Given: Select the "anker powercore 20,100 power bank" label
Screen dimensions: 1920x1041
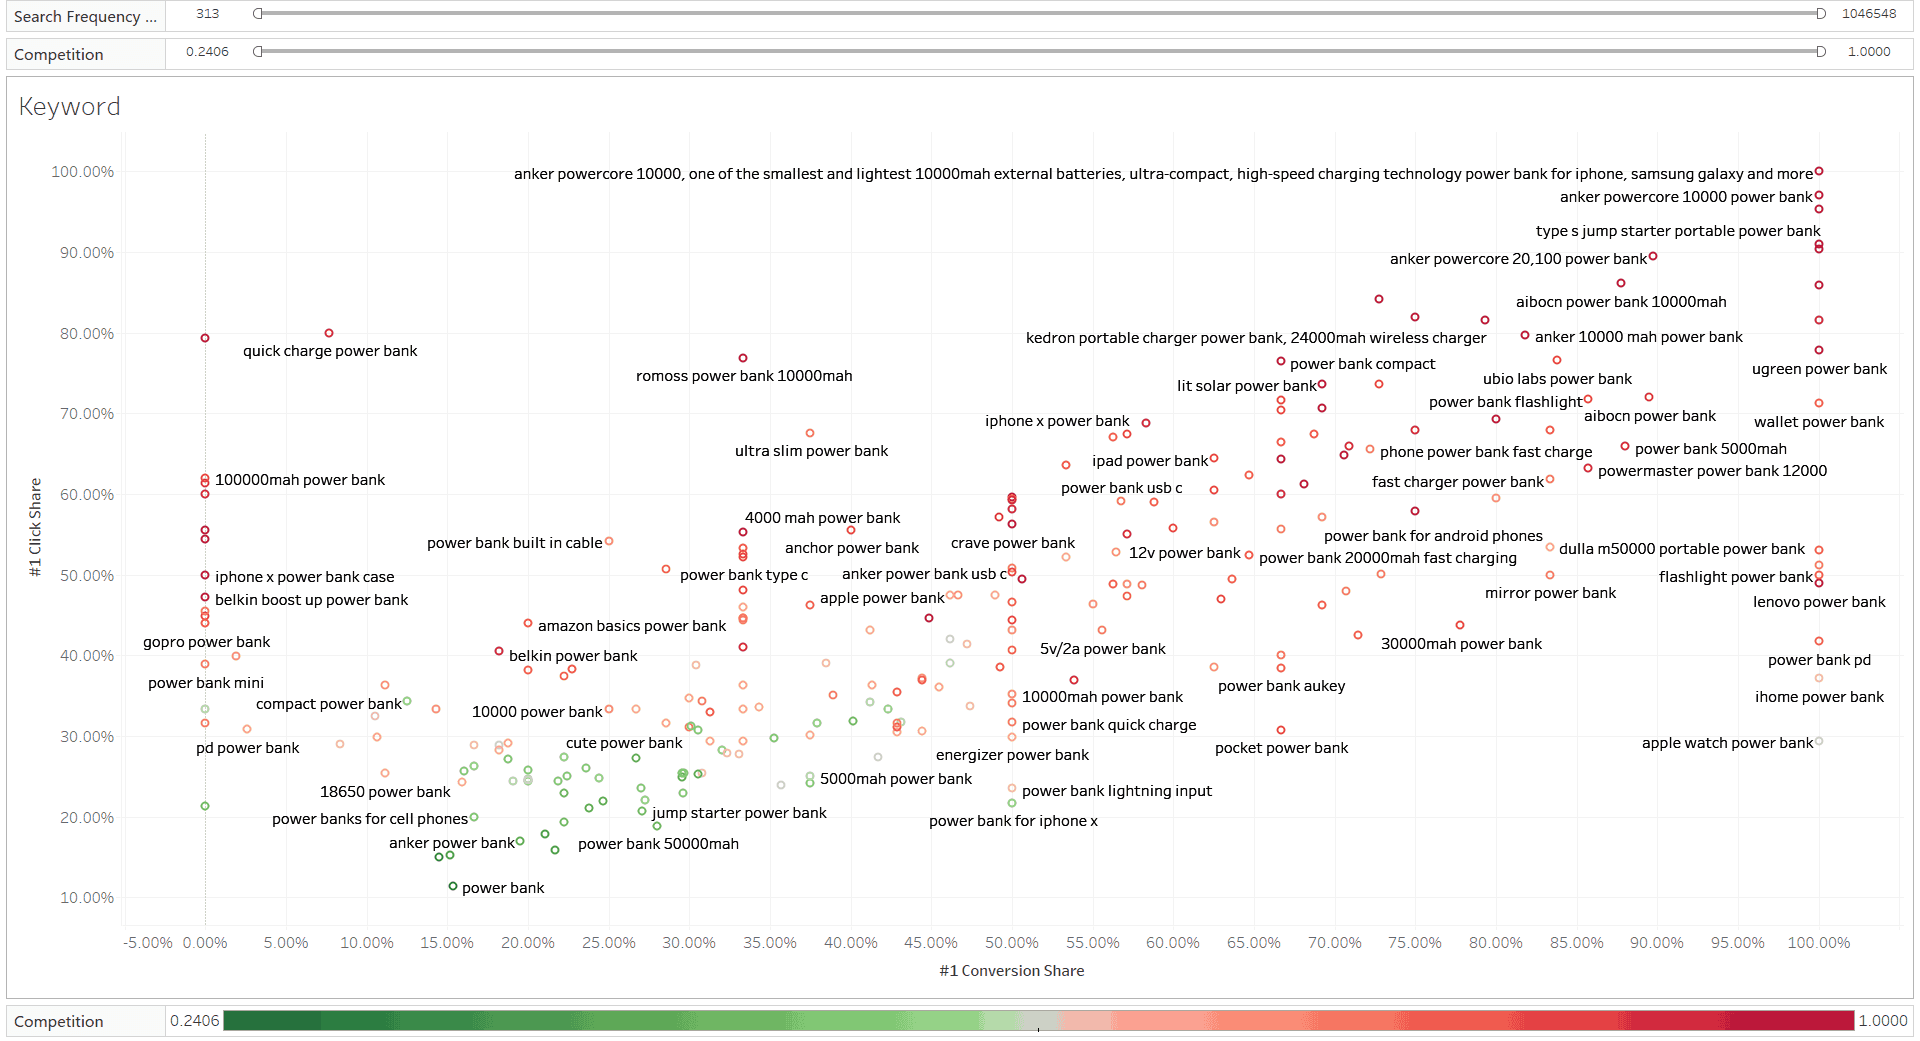Looking at the screenshot, I should [x=1518, y=259].
